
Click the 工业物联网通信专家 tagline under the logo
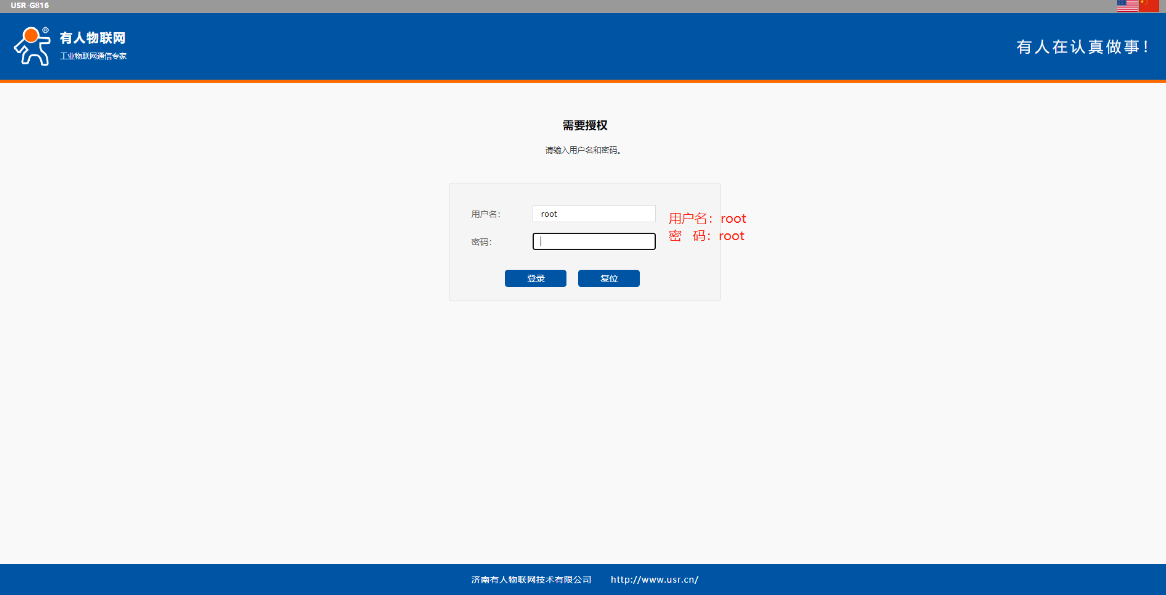pyautogui.click(x=93, y=56)
